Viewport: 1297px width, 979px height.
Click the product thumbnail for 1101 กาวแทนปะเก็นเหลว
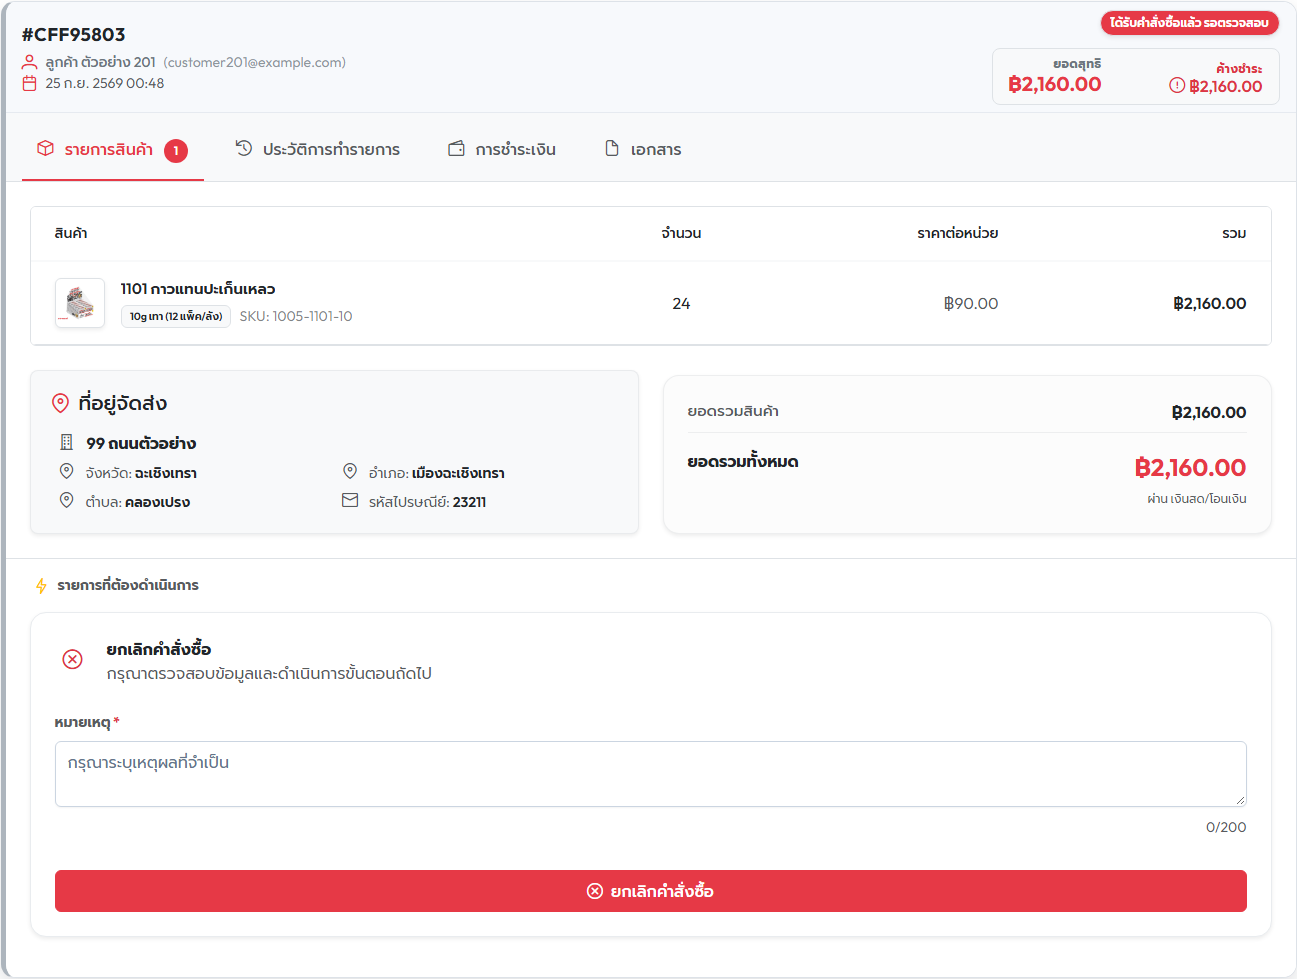(x=80, y=303)
